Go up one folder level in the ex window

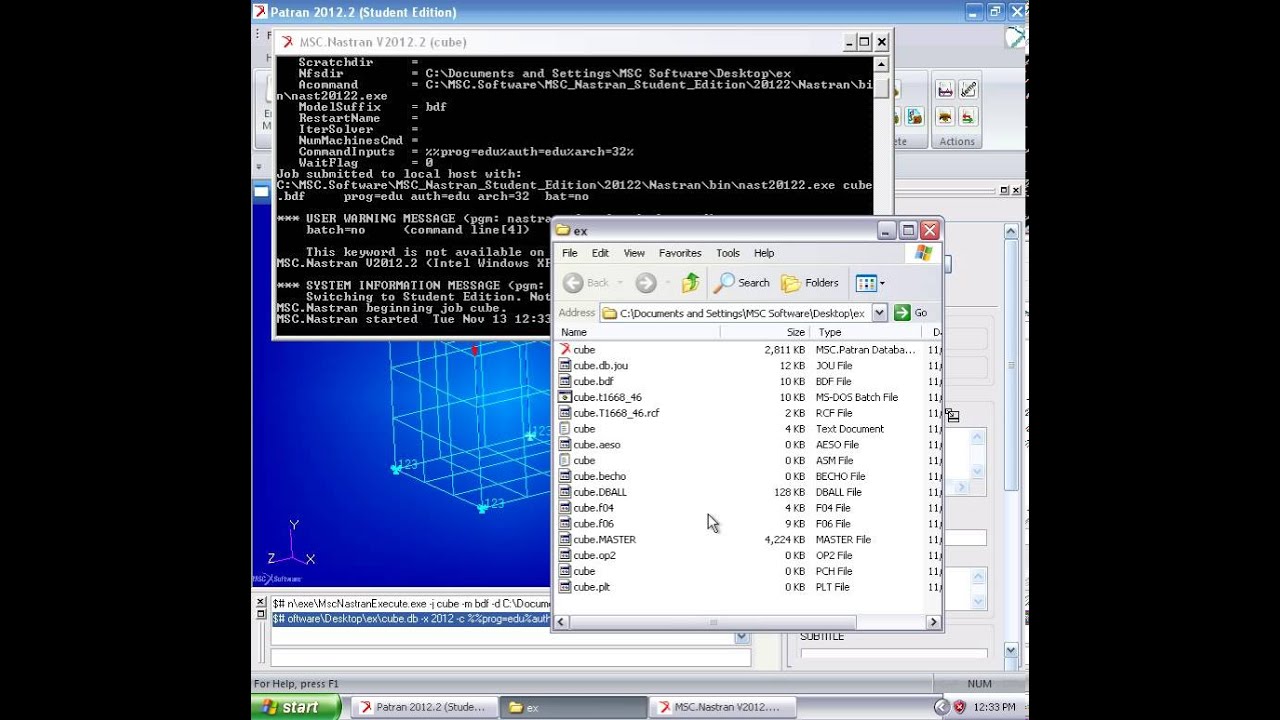690,283
